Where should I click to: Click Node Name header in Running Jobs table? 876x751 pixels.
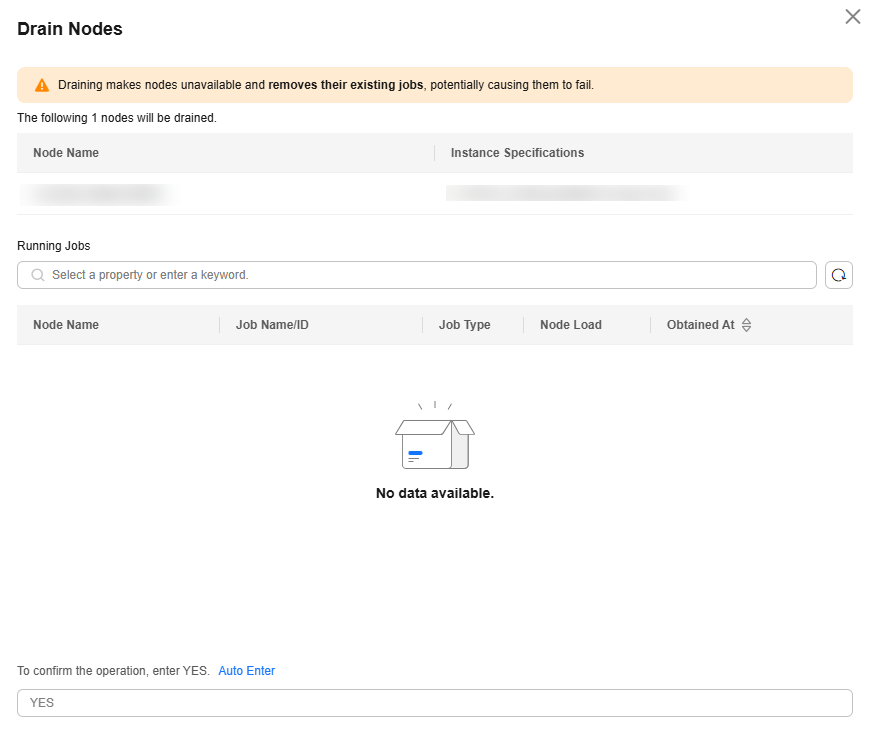[x=66, y=325]
